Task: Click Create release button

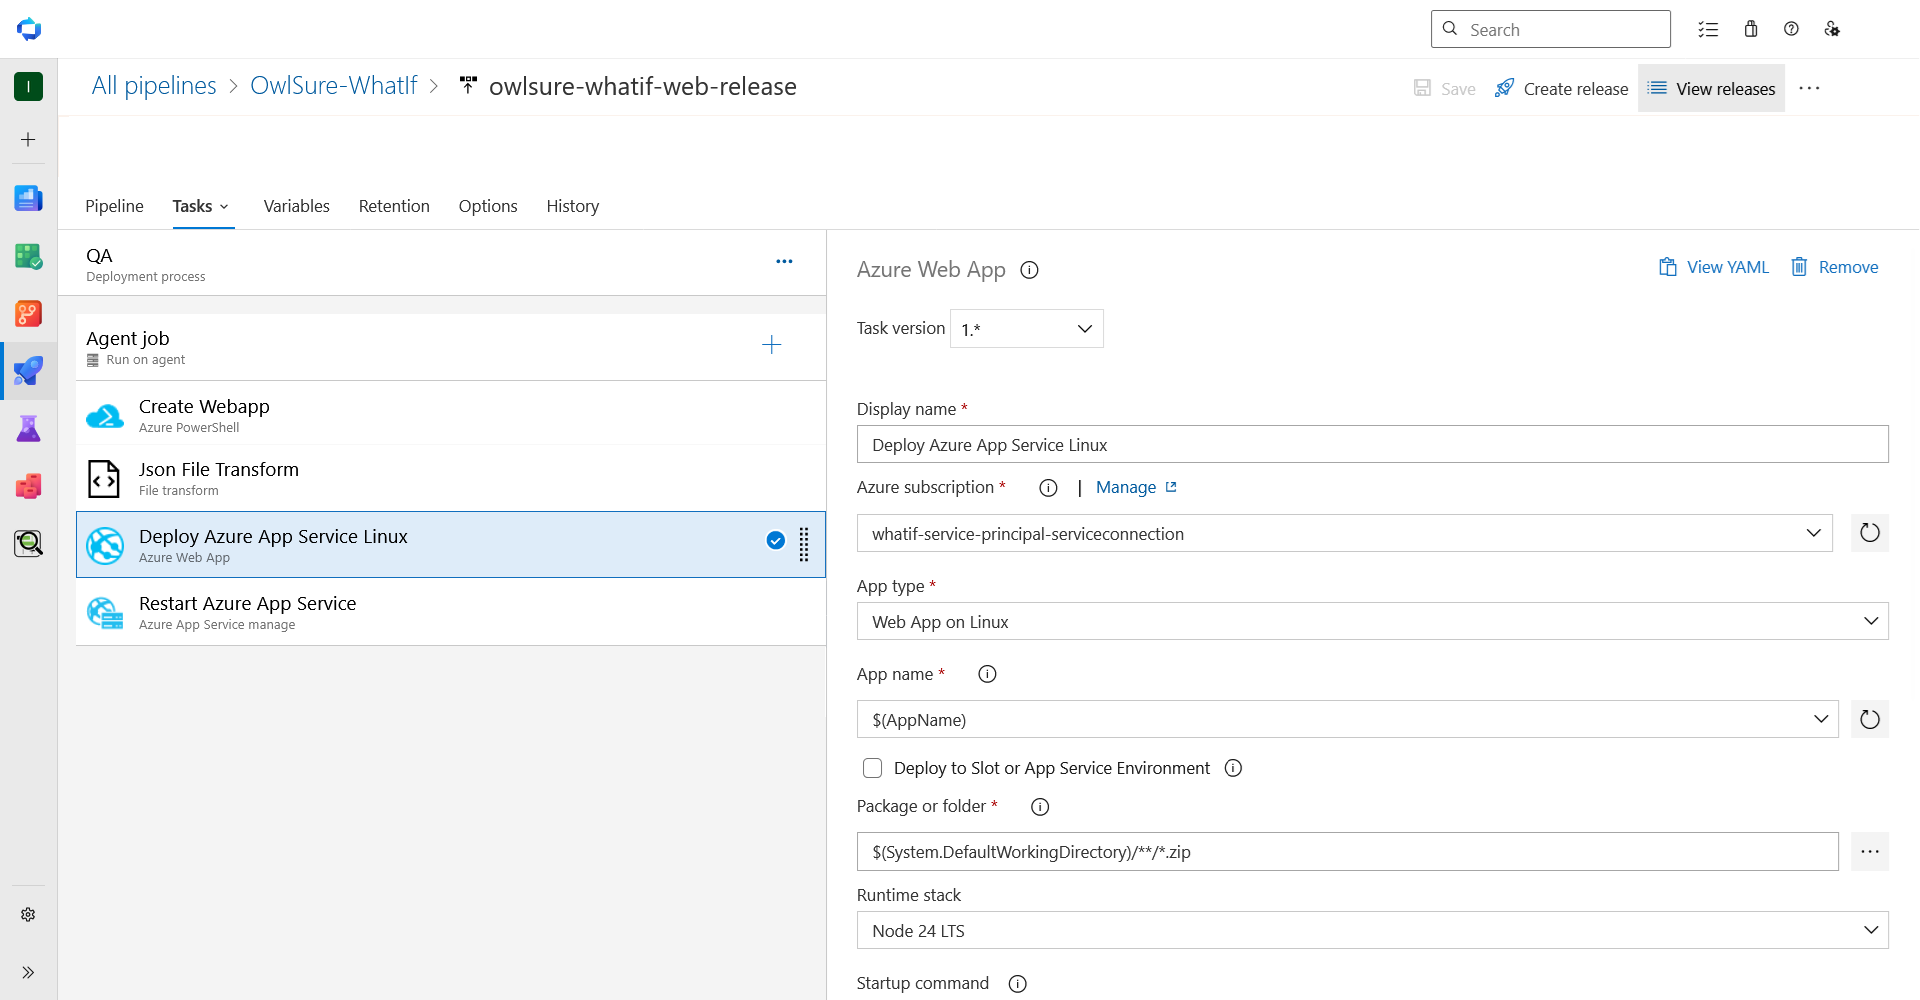Action: (x=1561, y=88)
